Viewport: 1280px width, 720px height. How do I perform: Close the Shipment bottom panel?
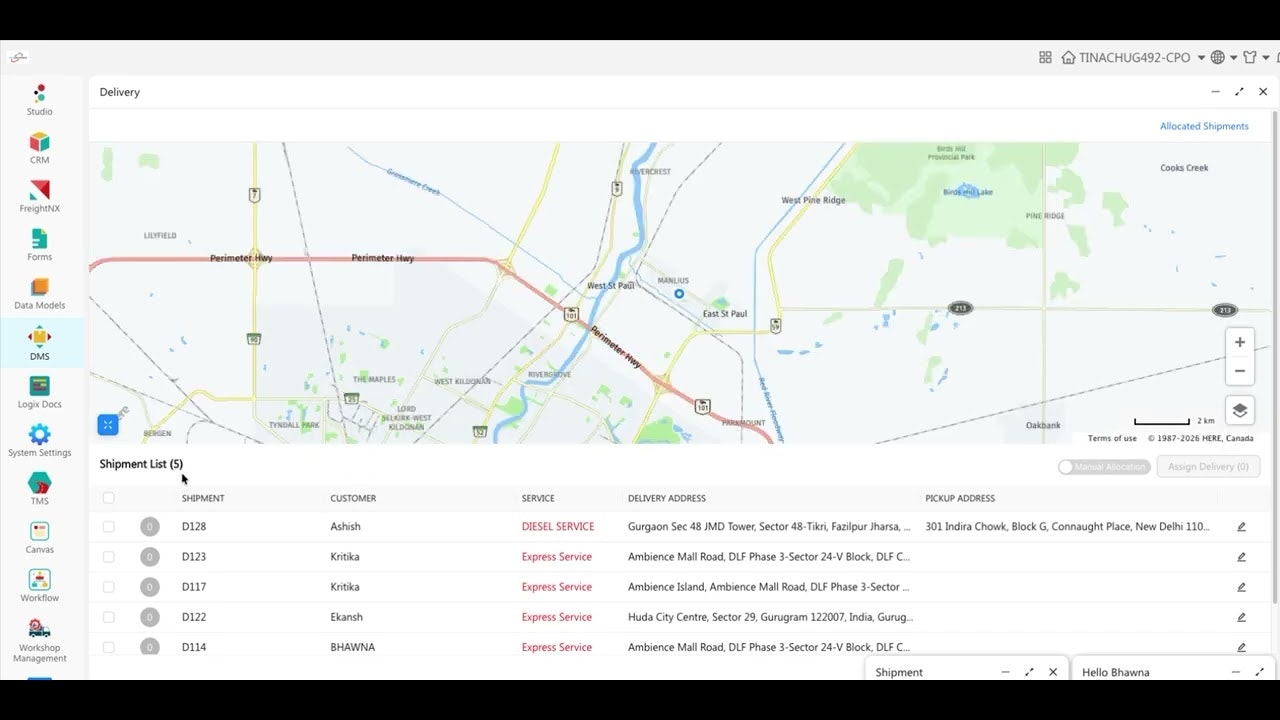[x=1053, y=672]
